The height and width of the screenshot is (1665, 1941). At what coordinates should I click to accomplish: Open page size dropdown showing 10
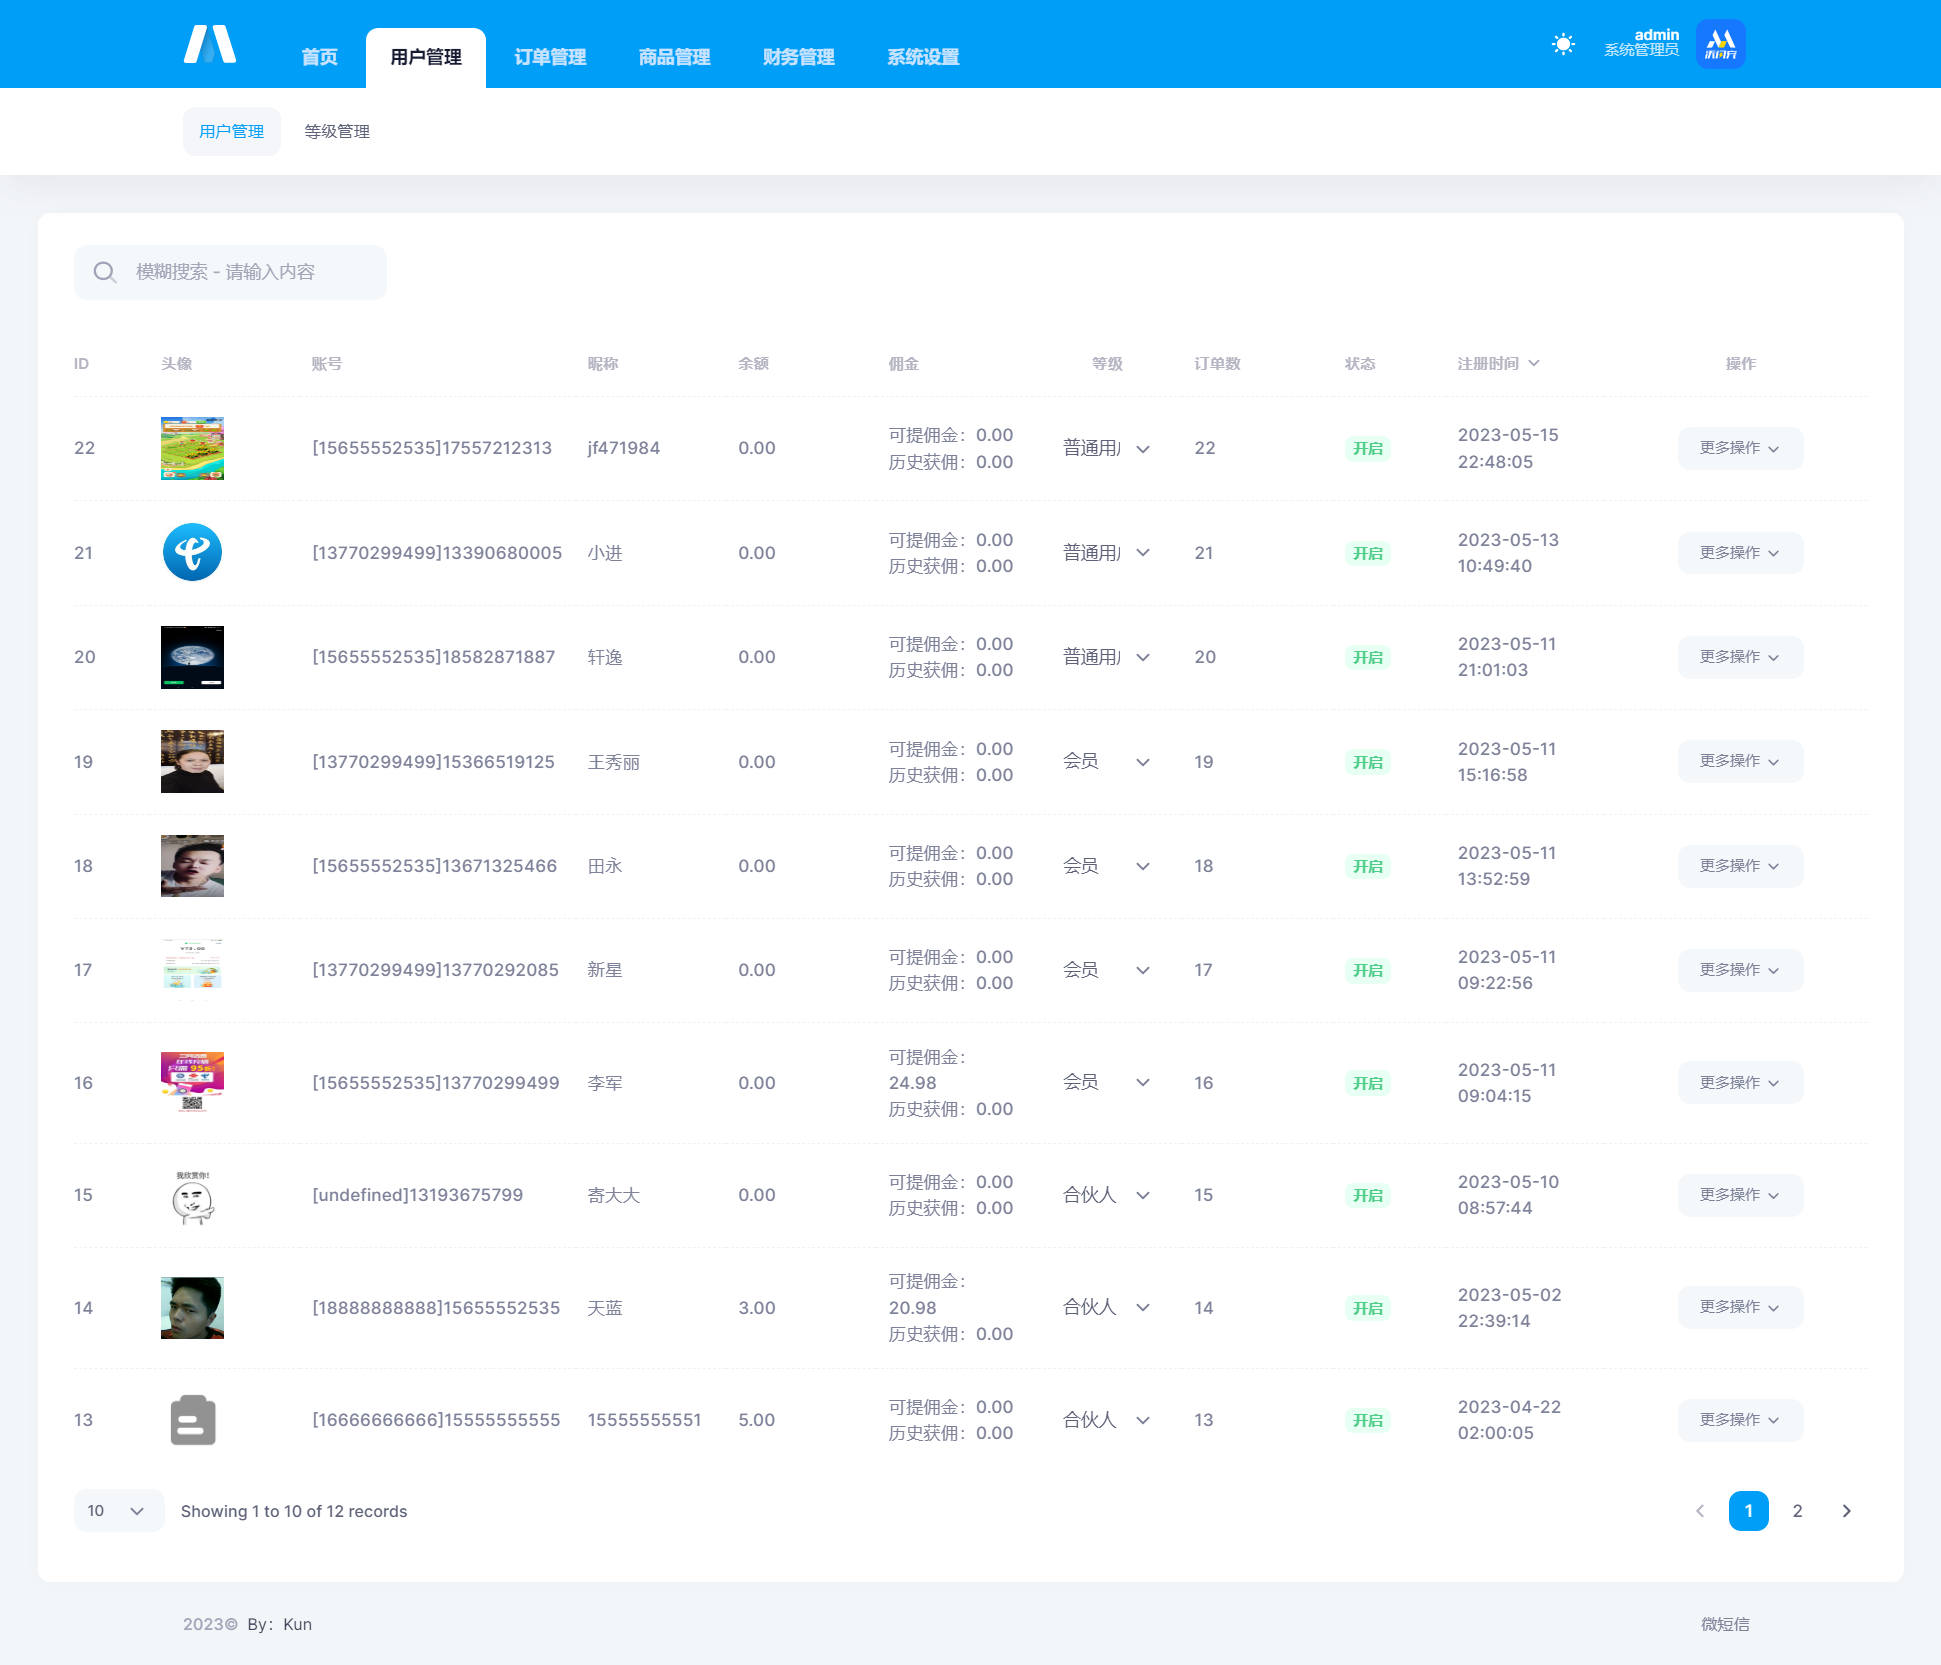point(117,1511)
